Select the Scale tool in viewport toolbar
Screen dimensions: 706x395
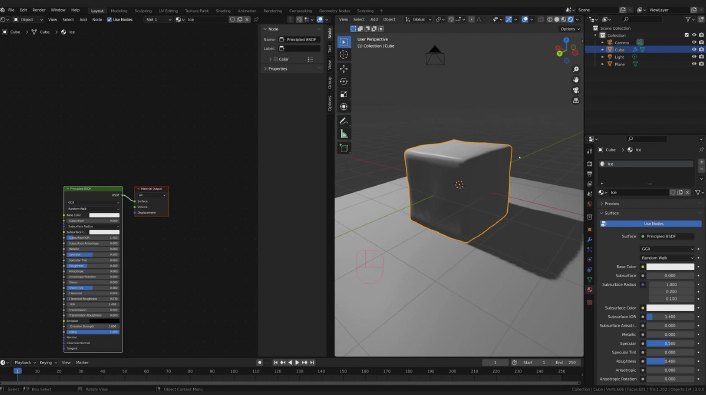[x=344, y=94]
